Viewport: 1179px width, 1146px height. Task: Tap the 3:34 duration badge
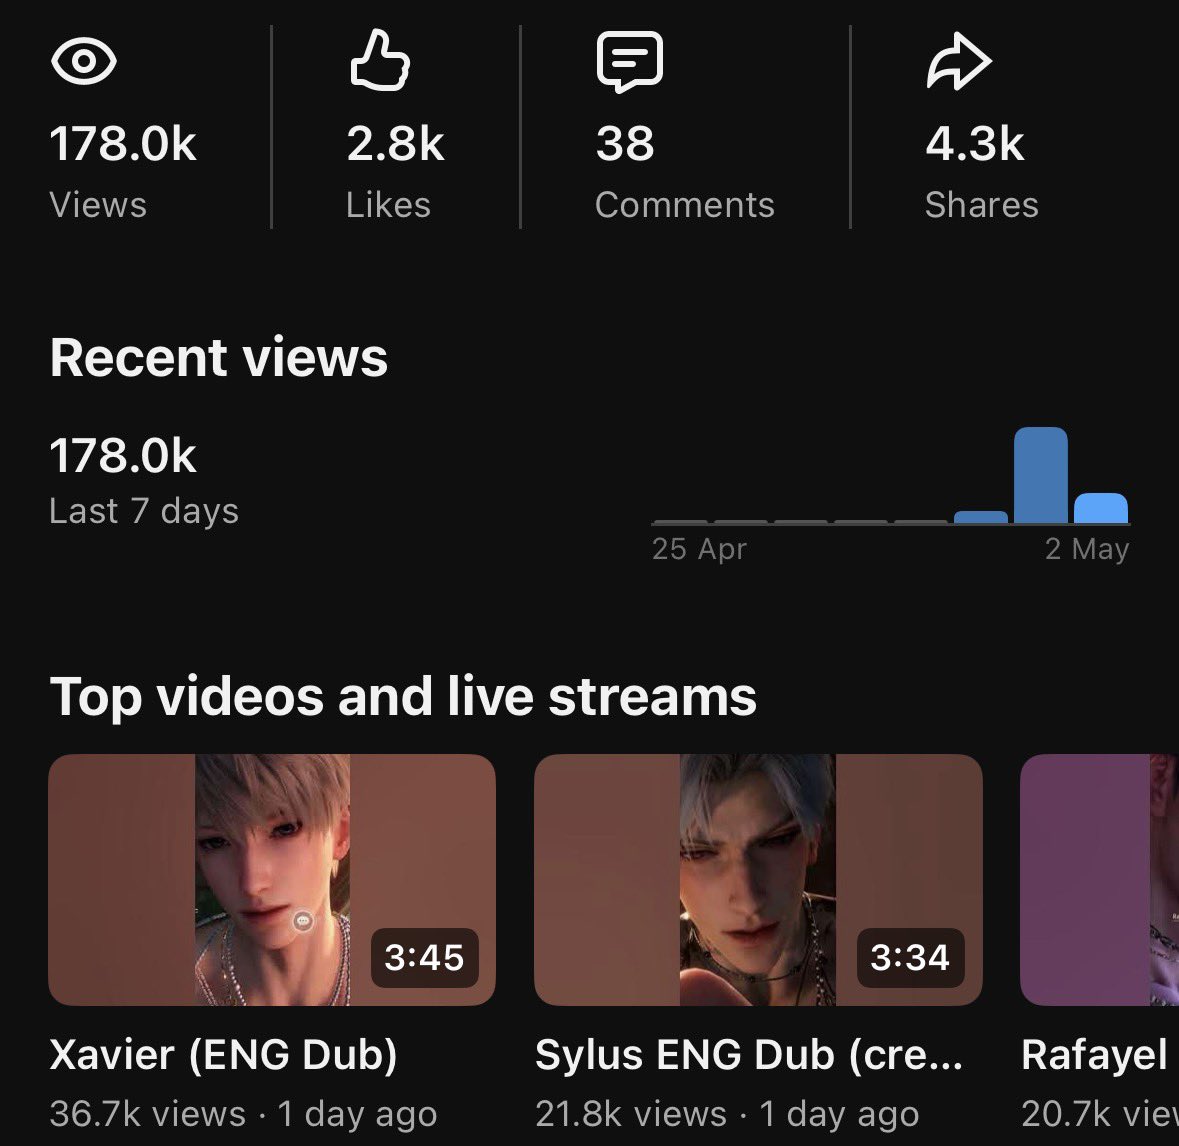(x=911, y=957)
